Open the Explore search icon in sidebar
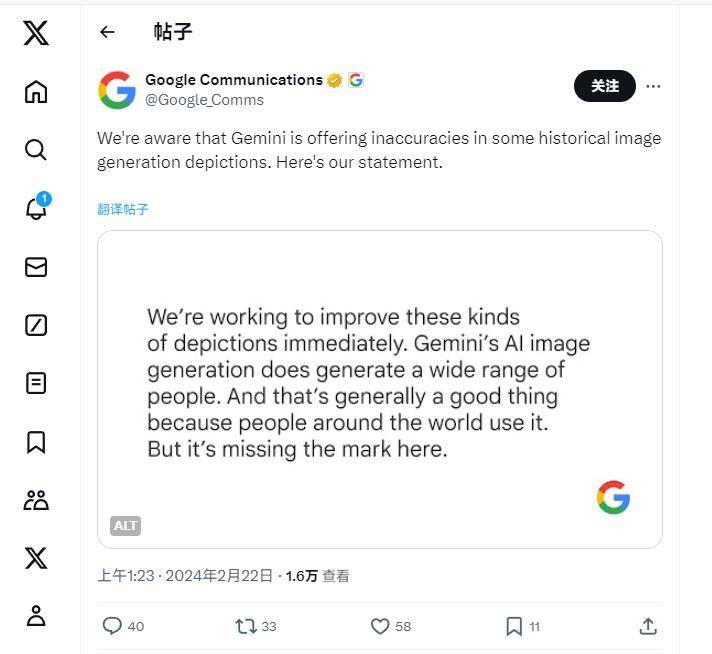 click(x=36, y=150)
